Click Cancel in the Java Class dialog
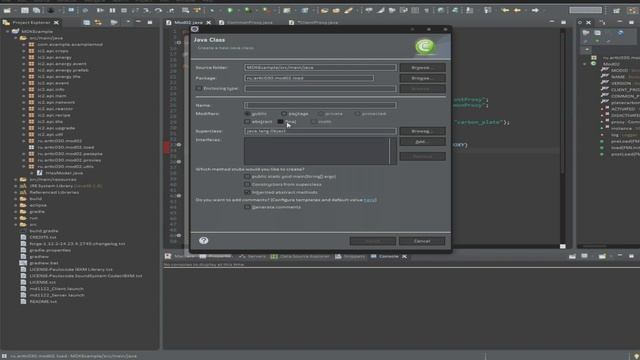640x360 pixels. pos(422,241)
